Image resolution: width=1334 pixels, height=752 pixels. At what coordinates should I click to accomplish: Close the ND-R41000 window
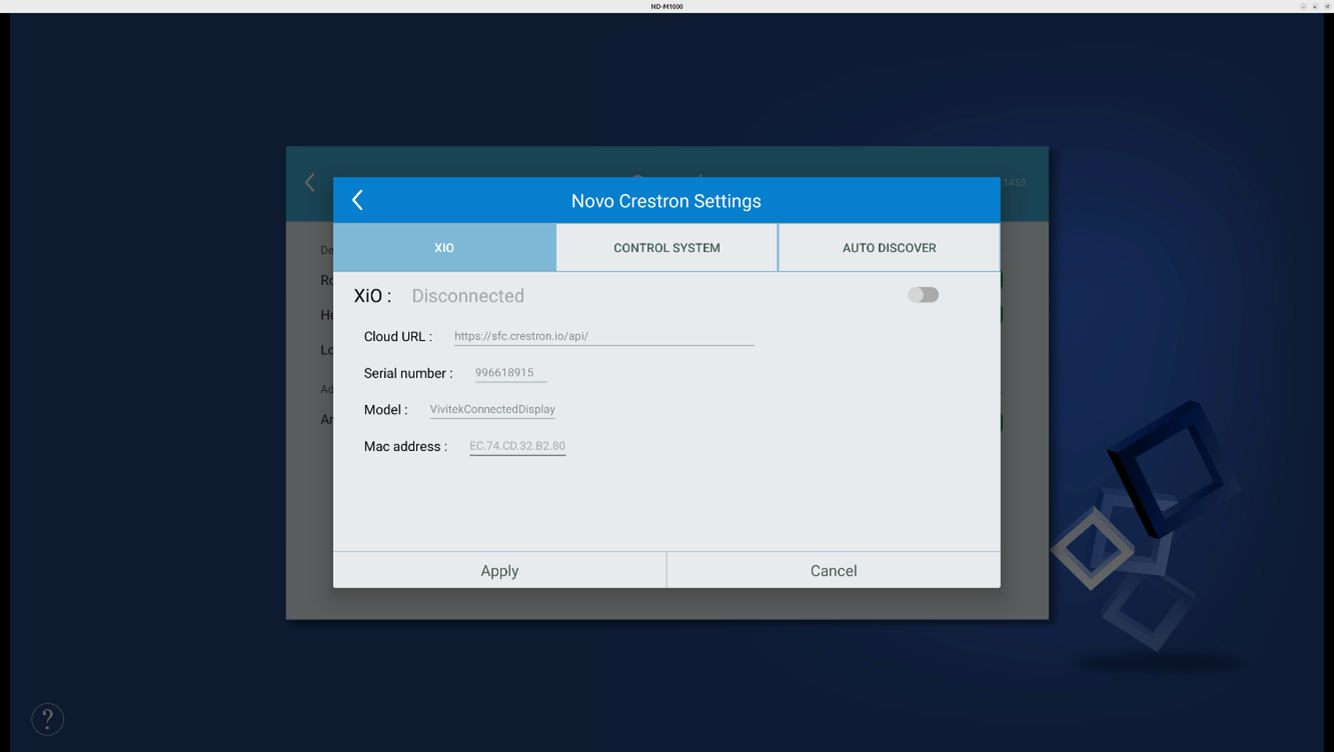(x=1327, y=6)
